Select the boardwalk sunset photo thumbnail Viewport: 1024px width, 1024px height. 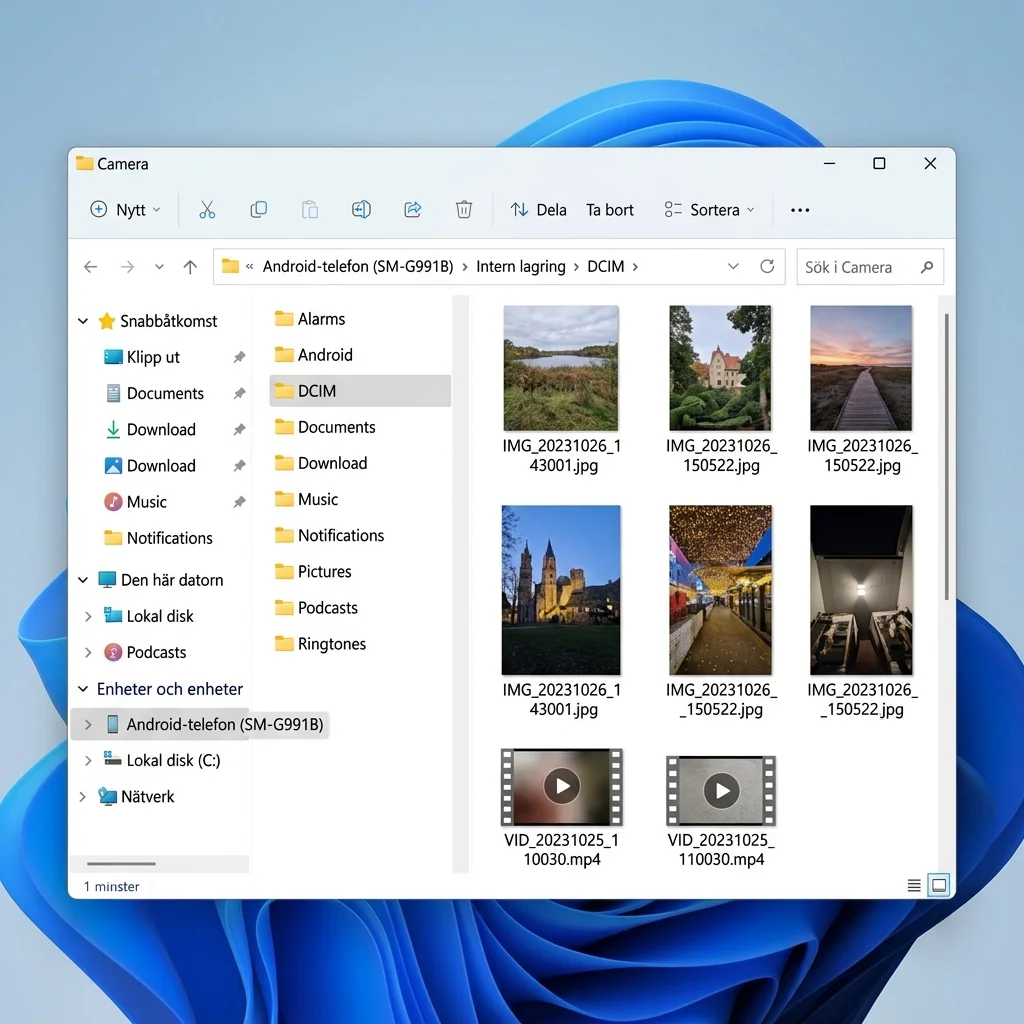pos(861,368)
